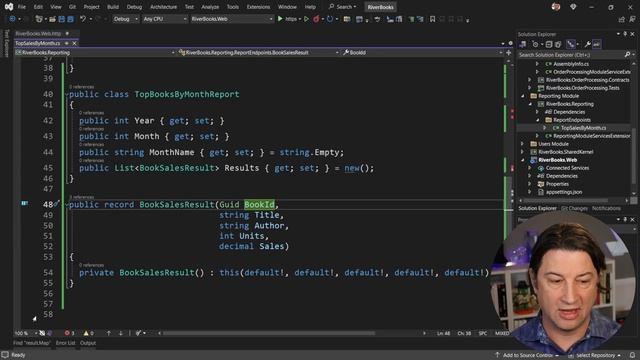Screen dimensions: 640x360
Task: Click the bookmark toolbar icon
Action: tap(432, 19)
